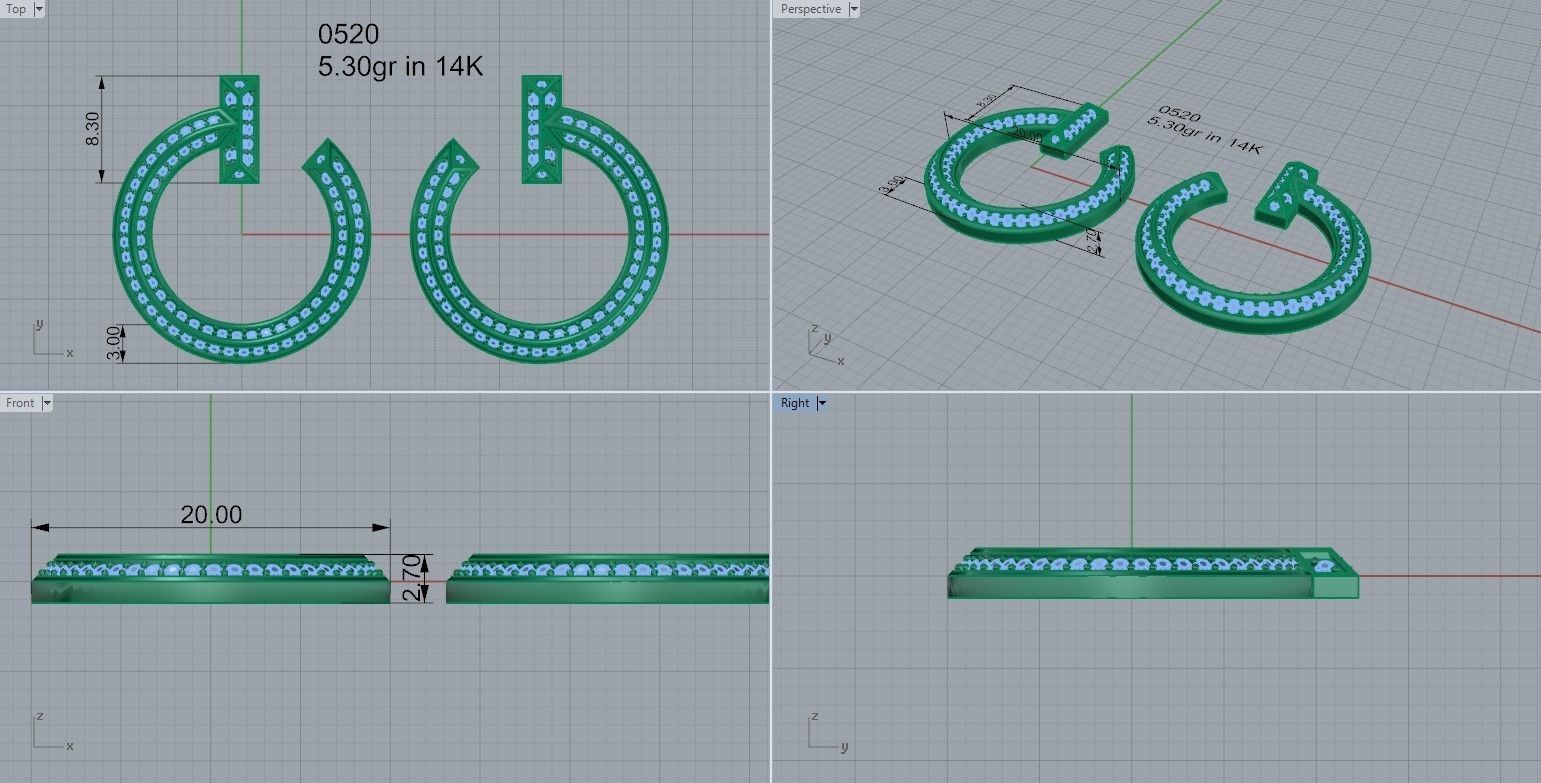Select the 20.00 dimension in Front view
Screen dimensions: 1541x783
tap(211, 514)
